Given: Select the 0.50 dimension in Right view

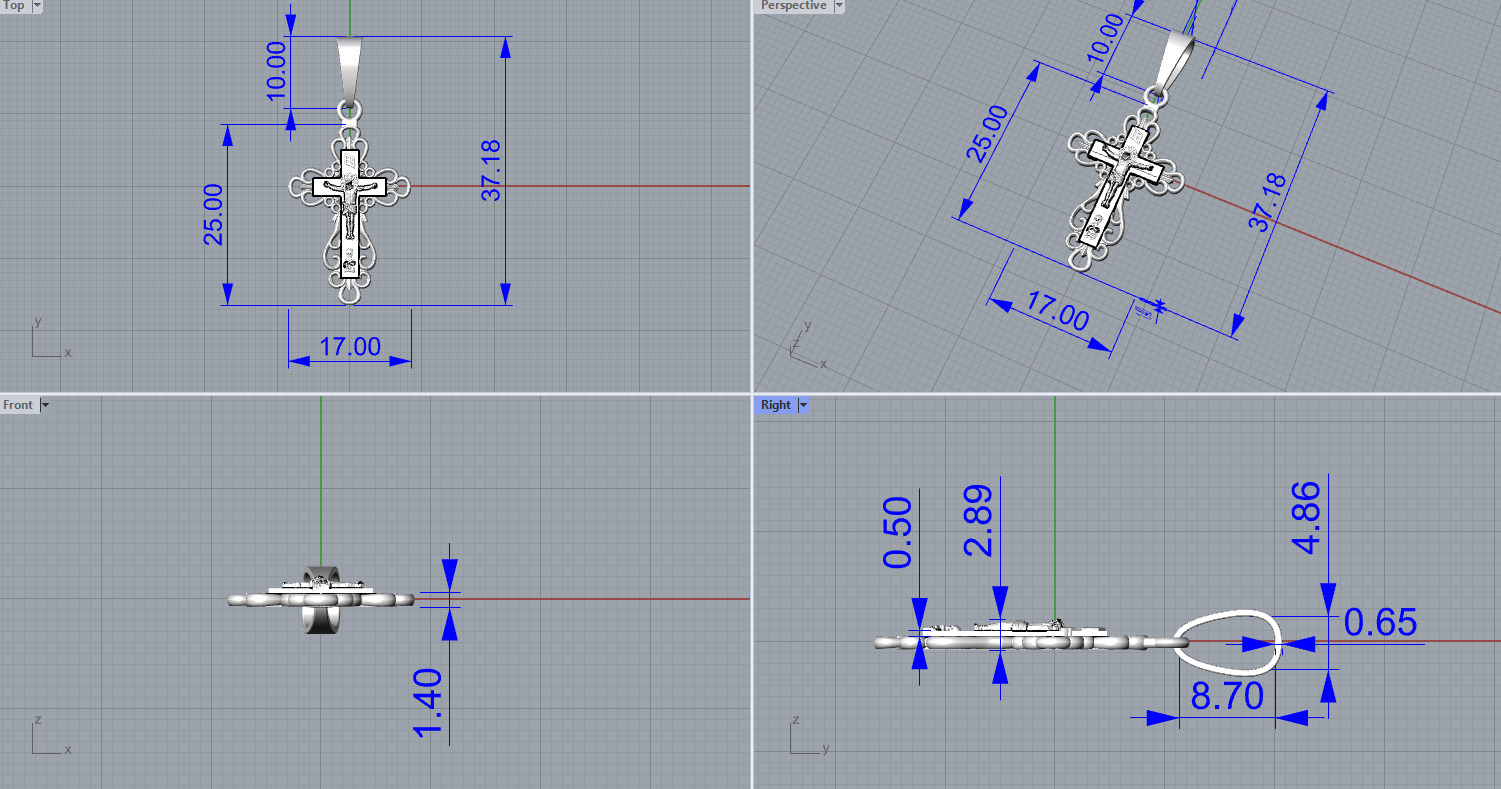Looking at the screenshot, I should click(898, 532).
